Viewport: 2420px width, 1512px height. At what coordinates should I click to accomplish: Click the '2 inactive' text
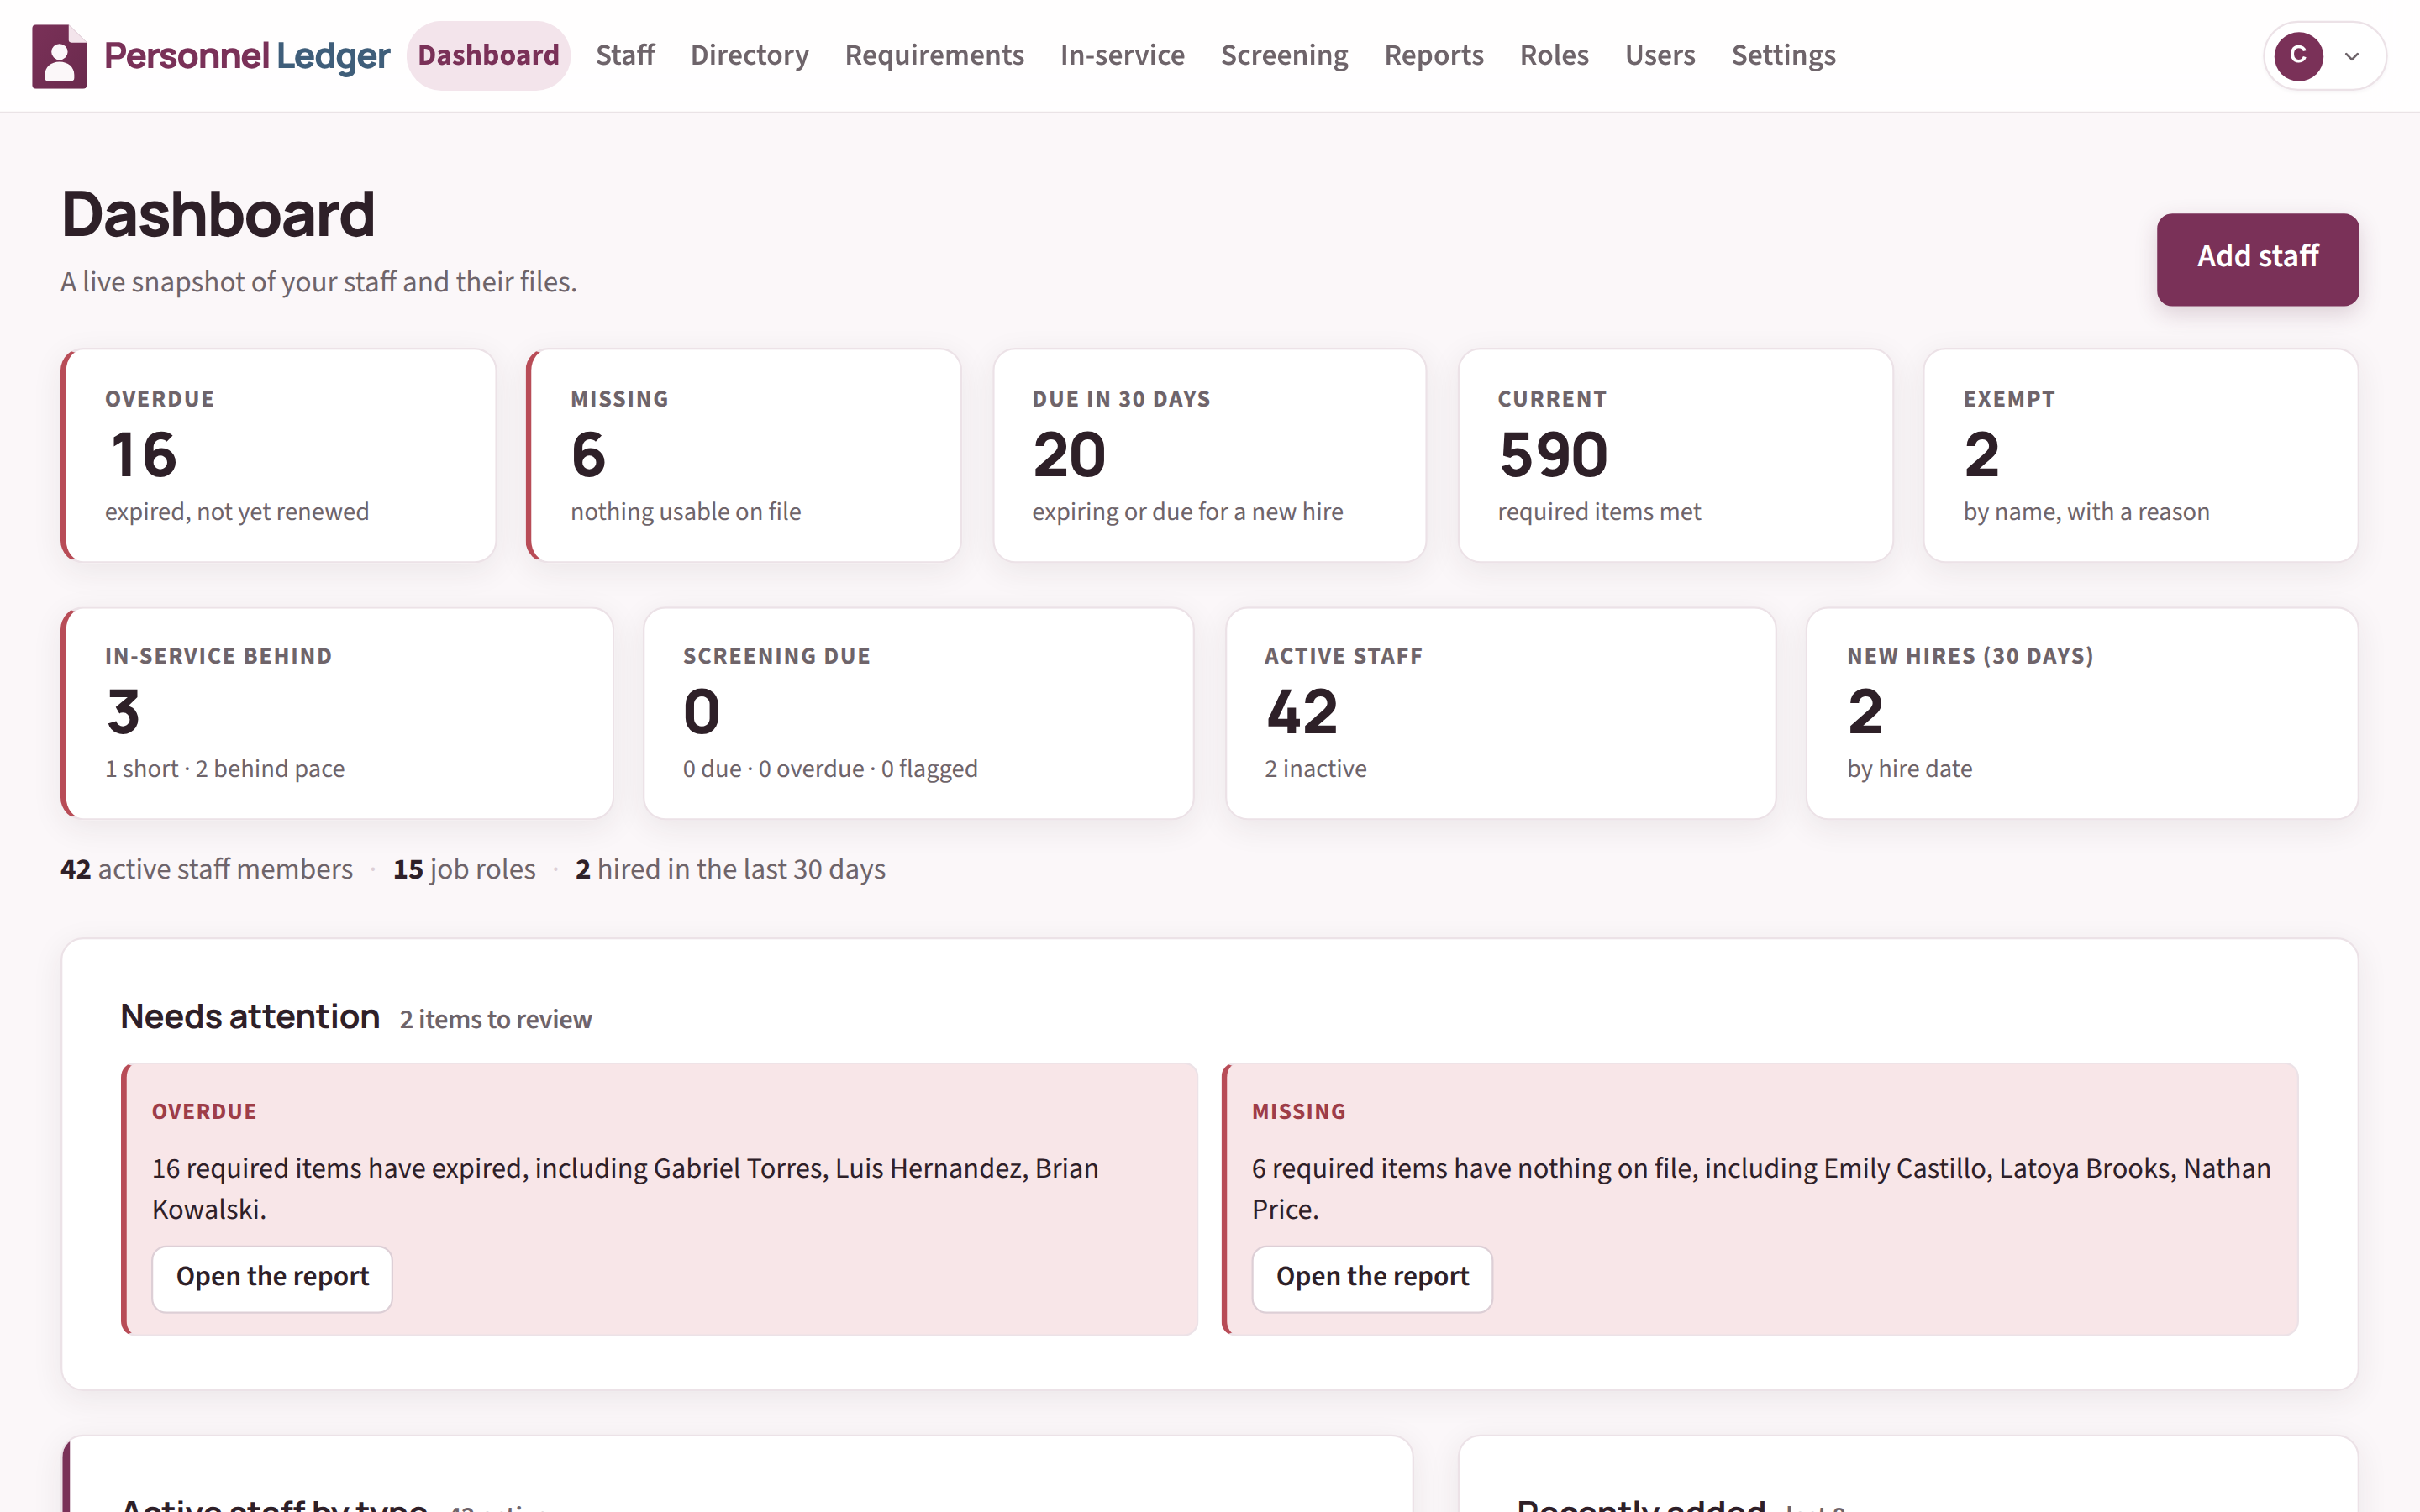coord(1315,768)
